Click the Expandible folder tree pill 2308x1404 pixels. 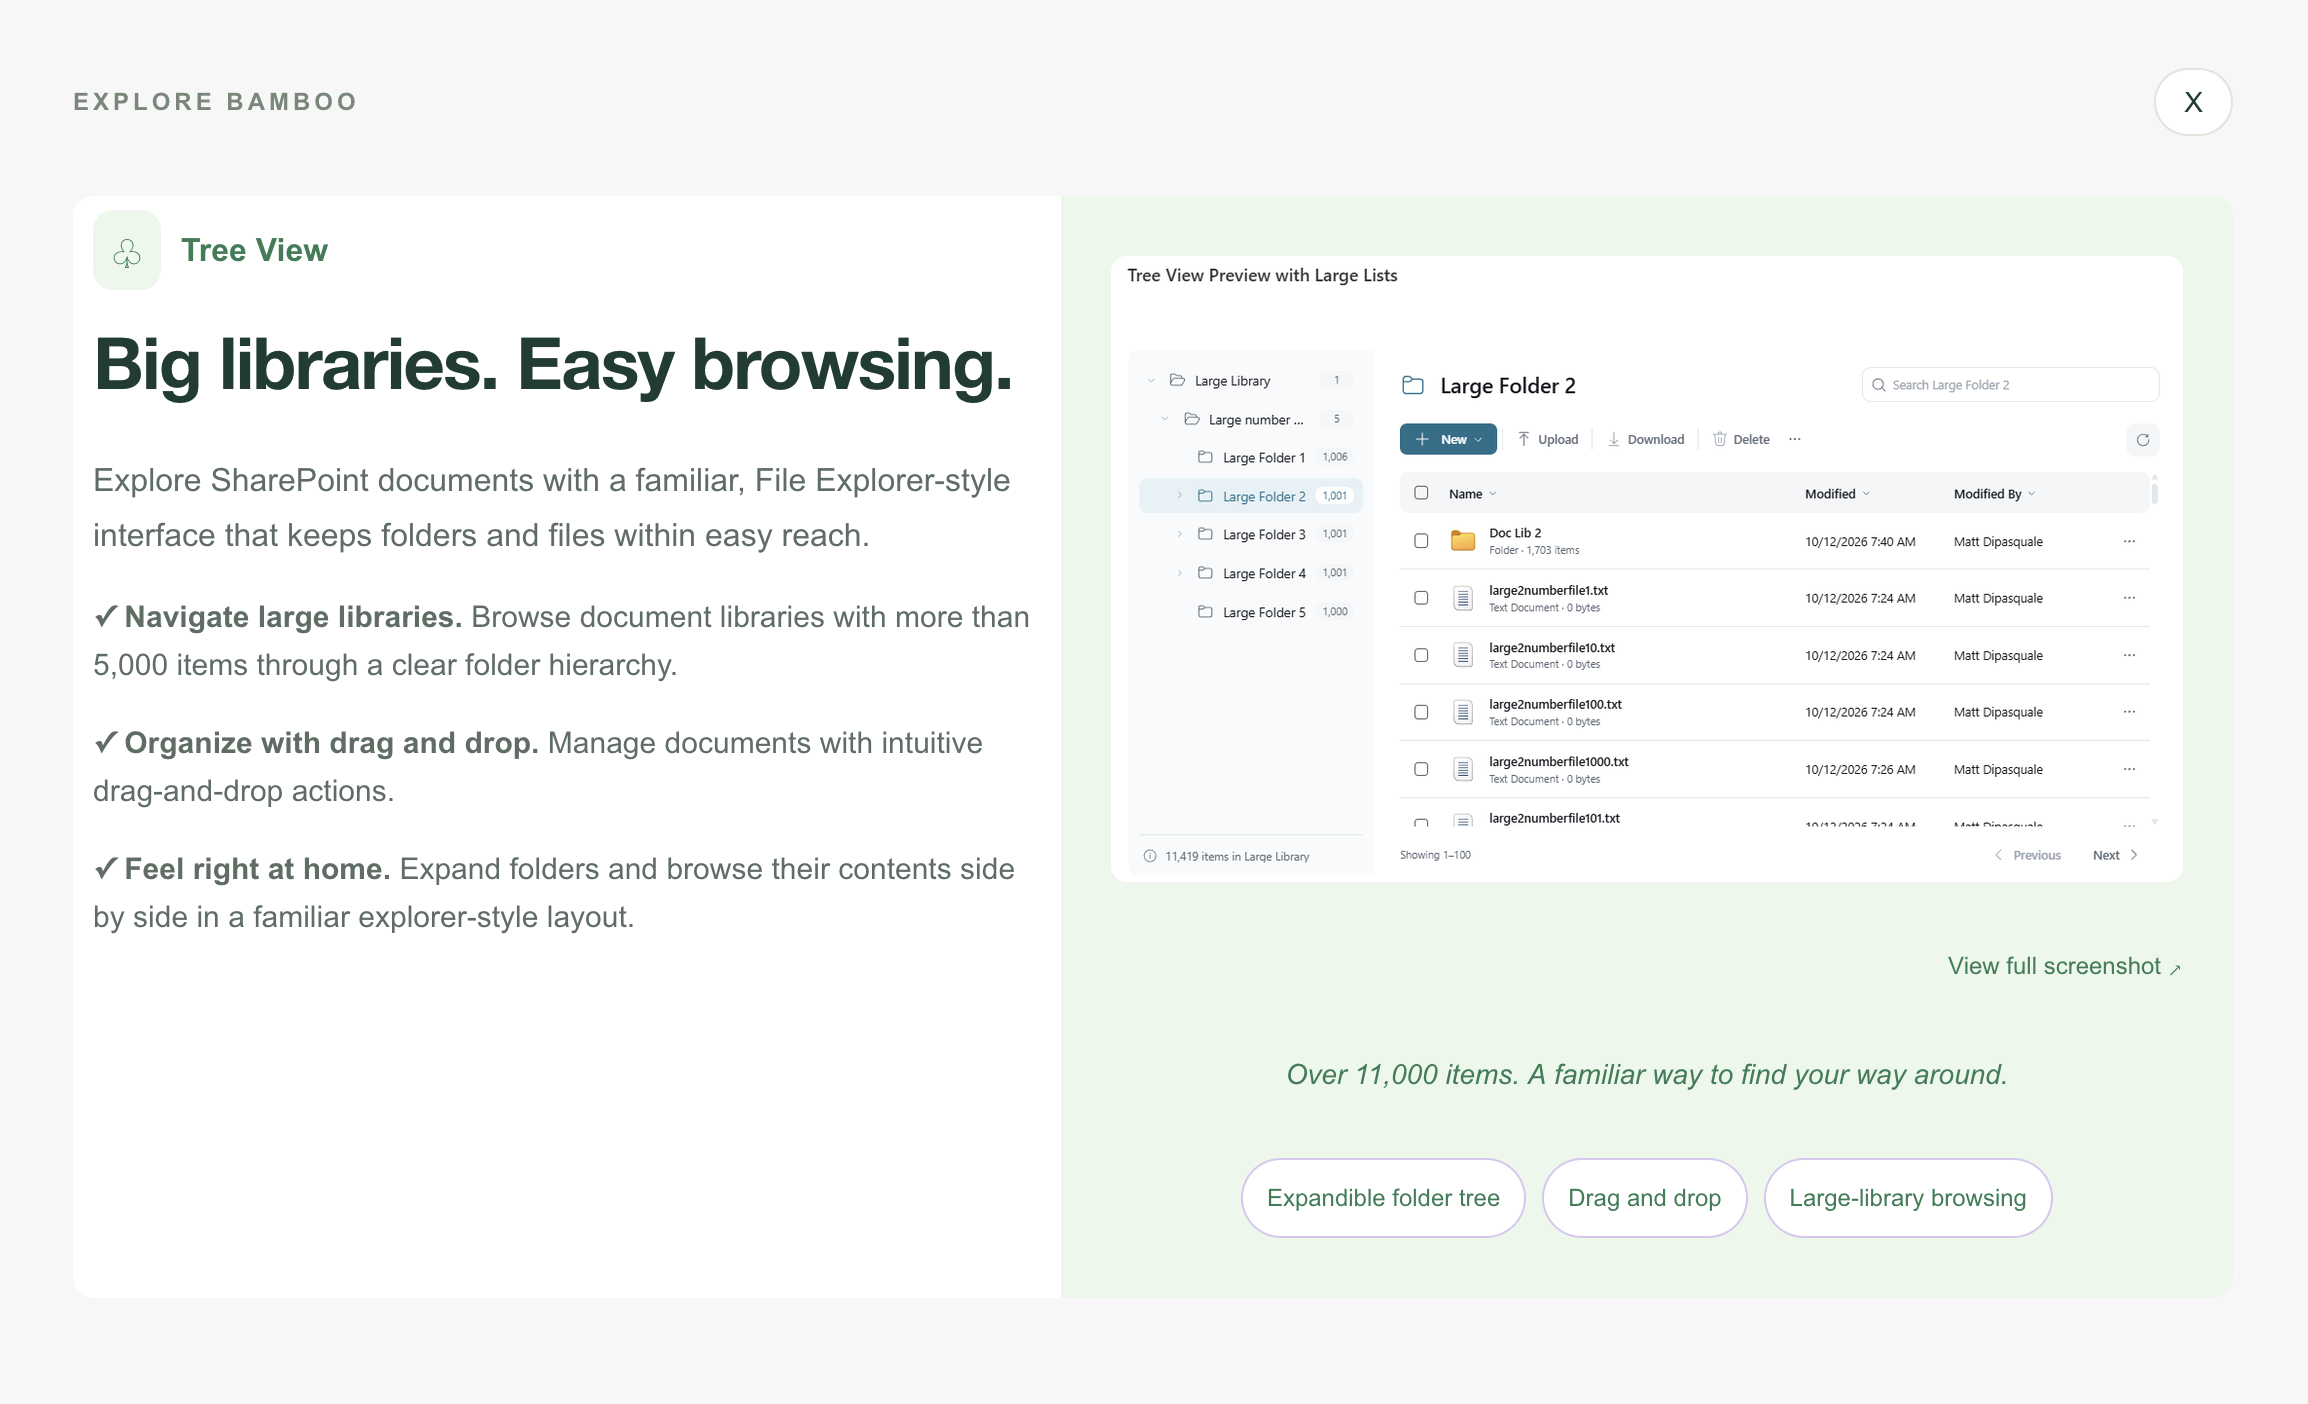1383,1198
